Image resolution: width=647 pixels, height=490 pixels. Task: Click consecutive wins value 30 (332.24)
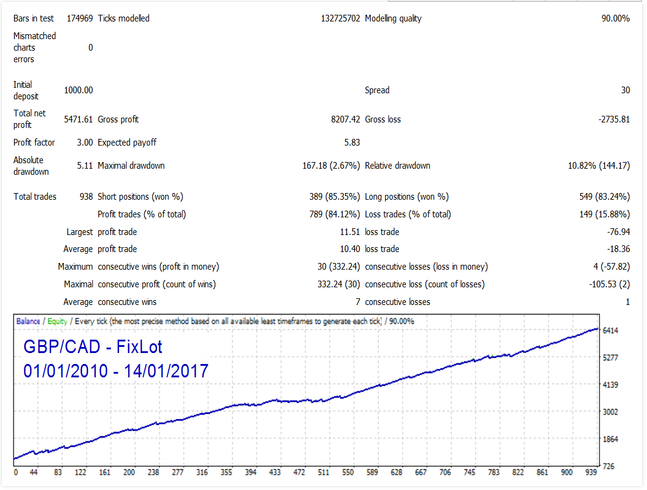[x=339, y=266]
